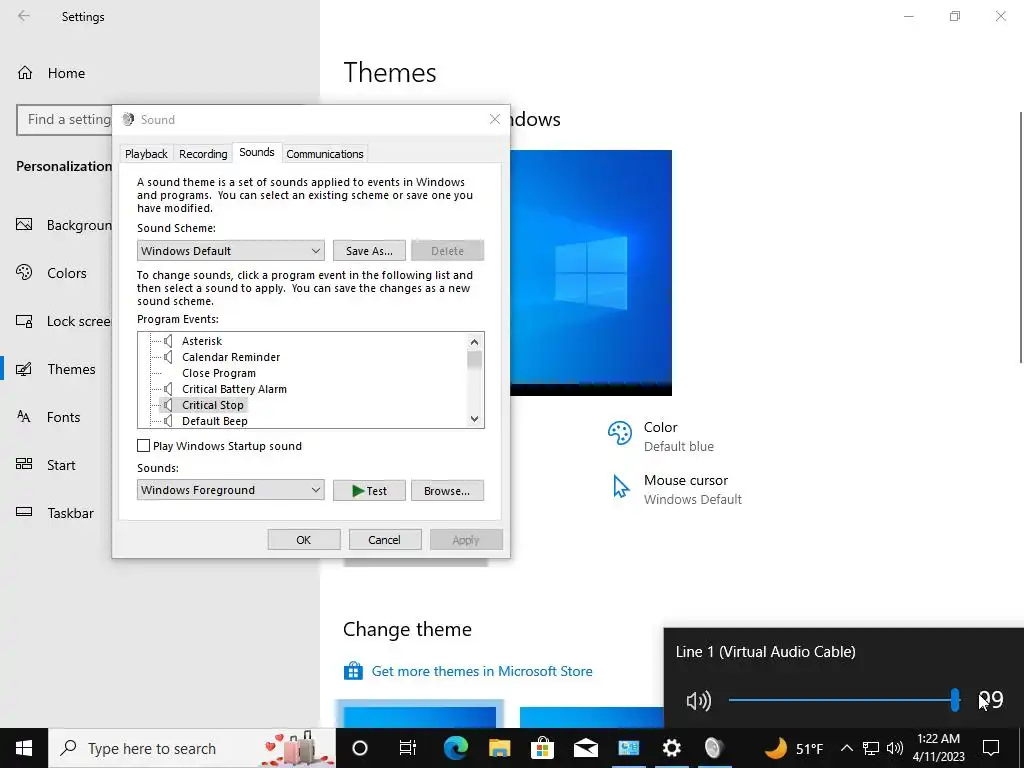Select the Calendar Reminder event

(231, 357)
